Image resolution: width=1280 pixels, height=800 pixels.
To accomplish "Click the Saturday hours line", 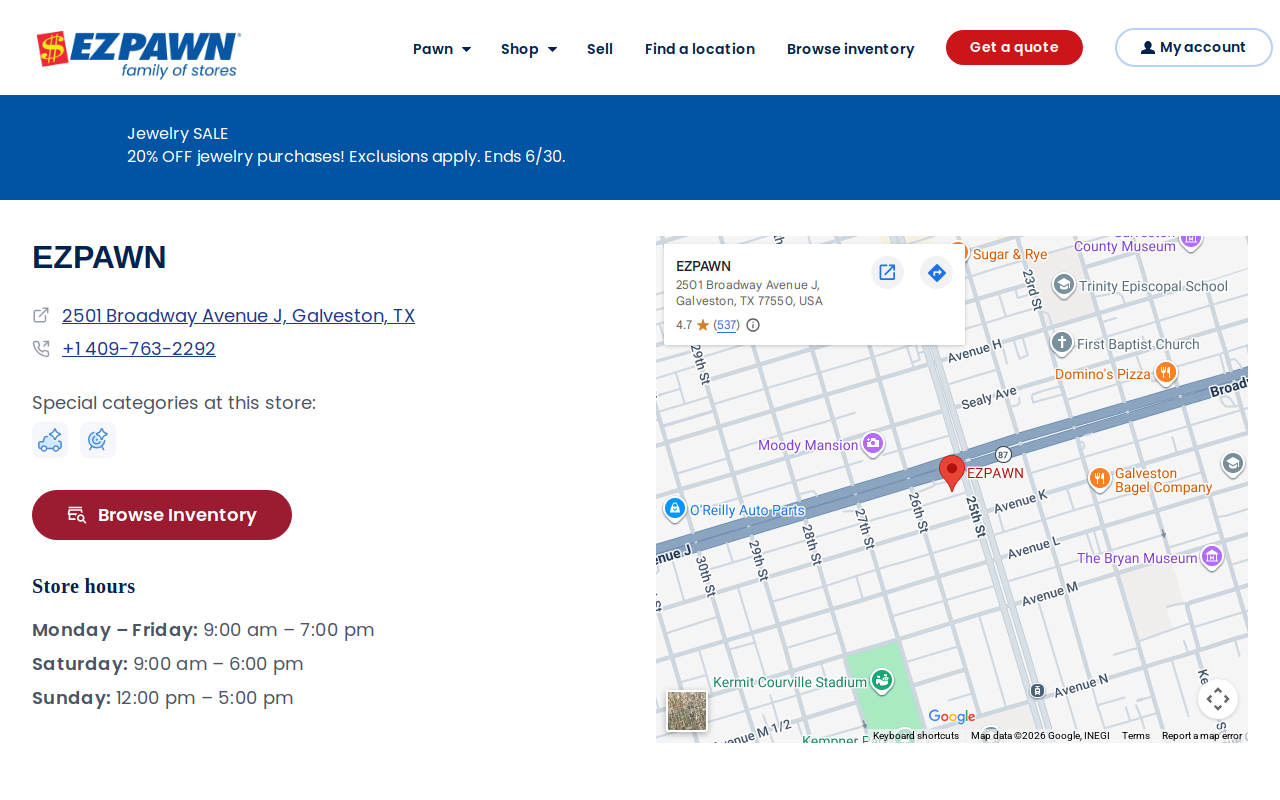I will point(168,664).
